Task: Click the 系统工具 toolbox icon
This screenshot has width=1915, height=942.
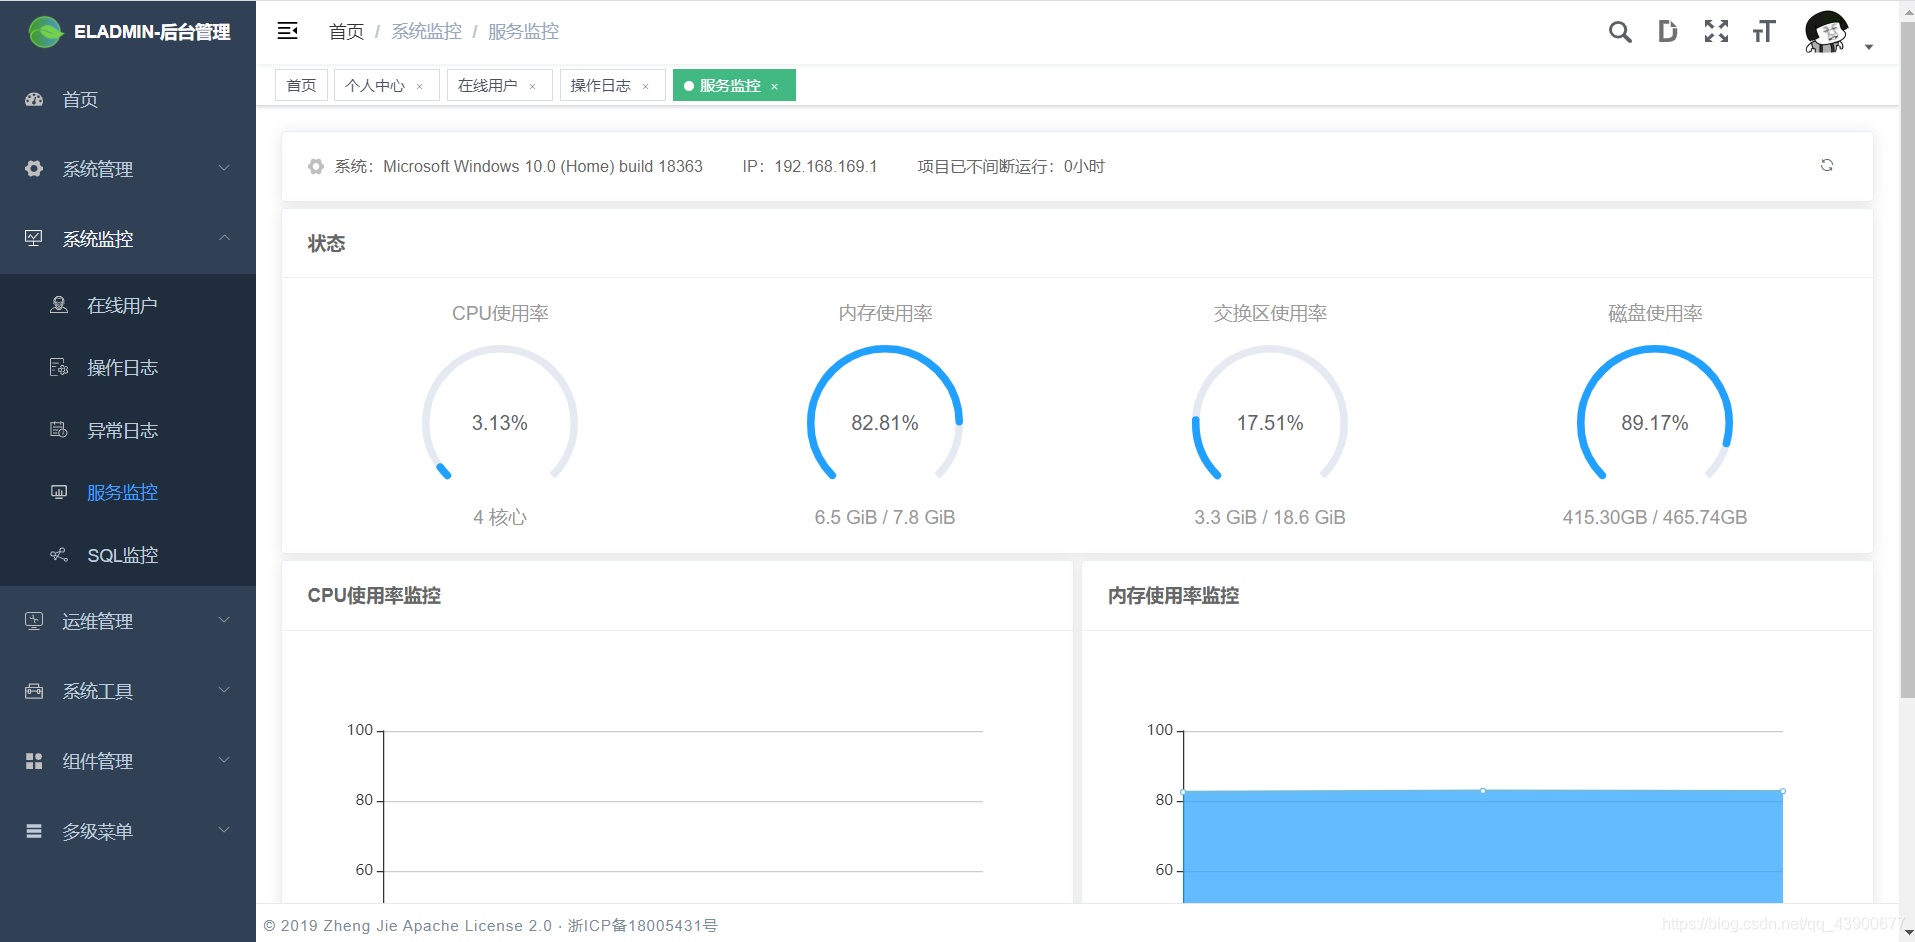Action: click(34, 691)
